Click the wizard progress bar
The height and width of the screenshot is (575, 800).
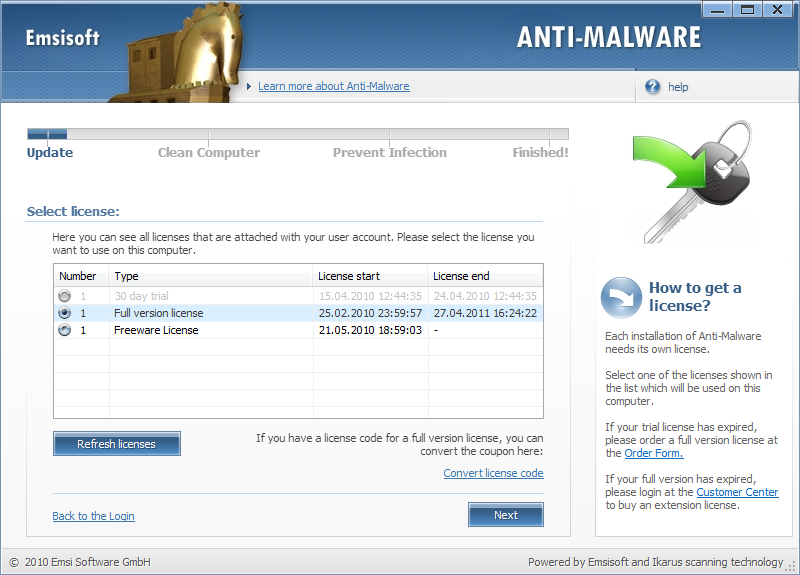click(x=298, y=134)
